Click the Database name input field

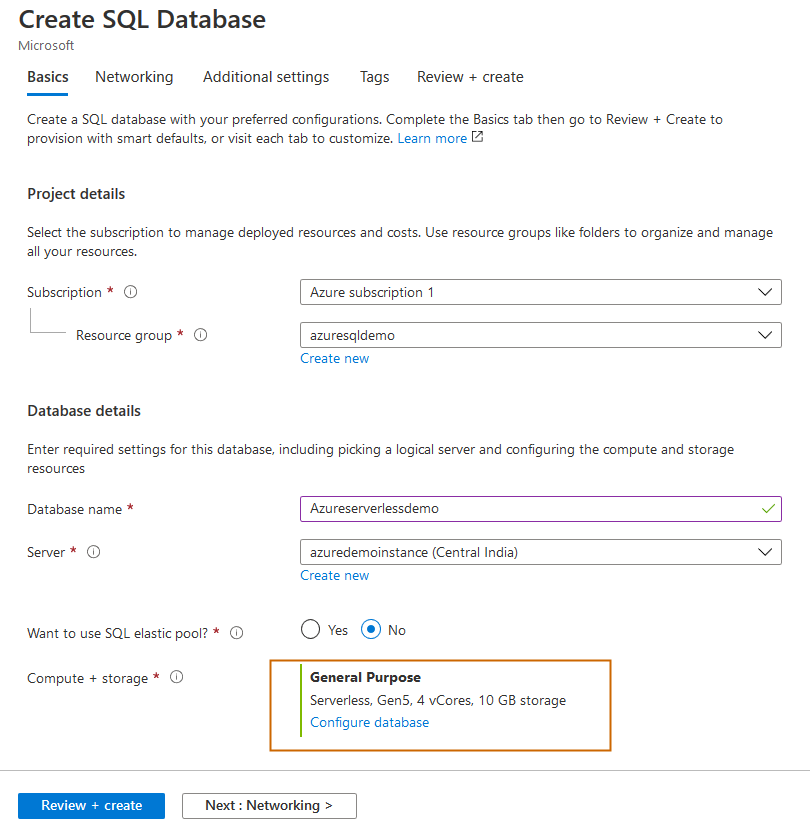(530, 509)
